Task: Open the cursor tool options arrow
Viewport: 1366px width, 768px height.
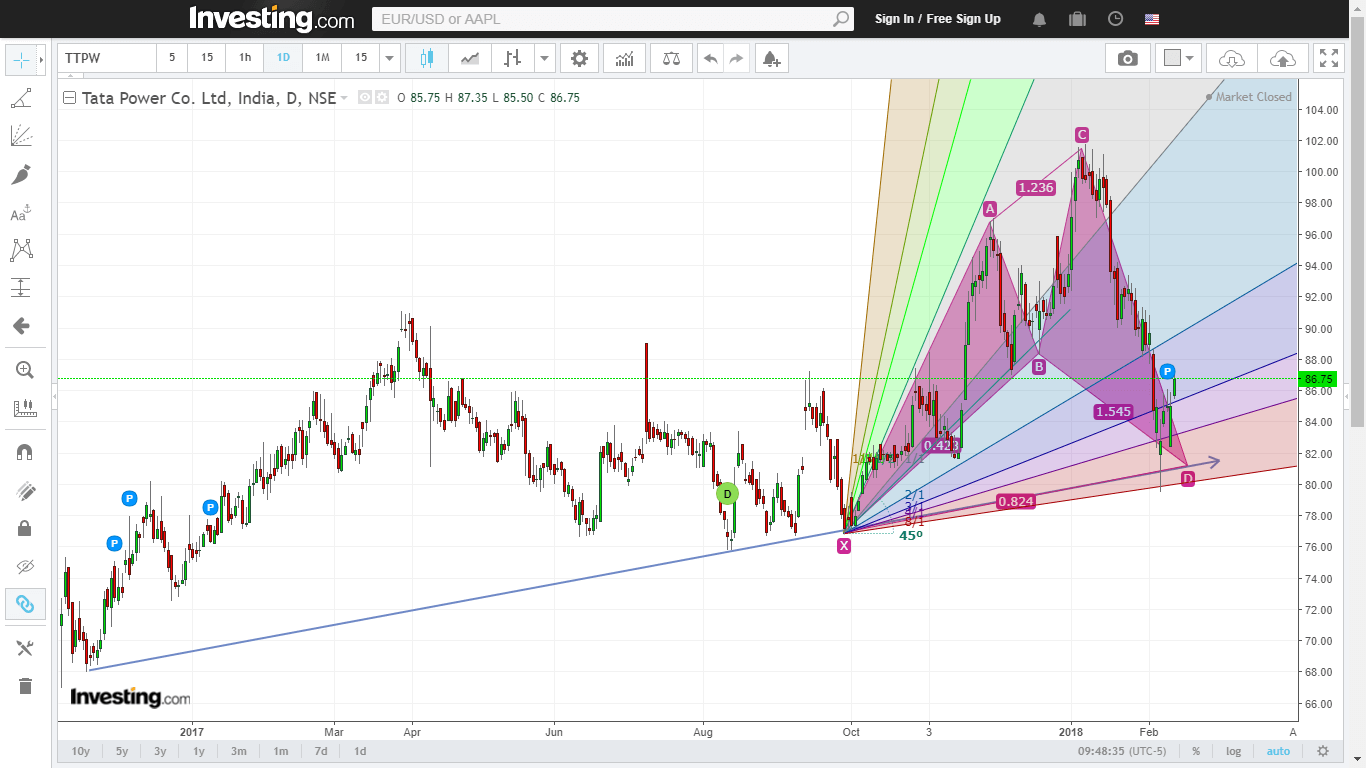Action: 41,60
